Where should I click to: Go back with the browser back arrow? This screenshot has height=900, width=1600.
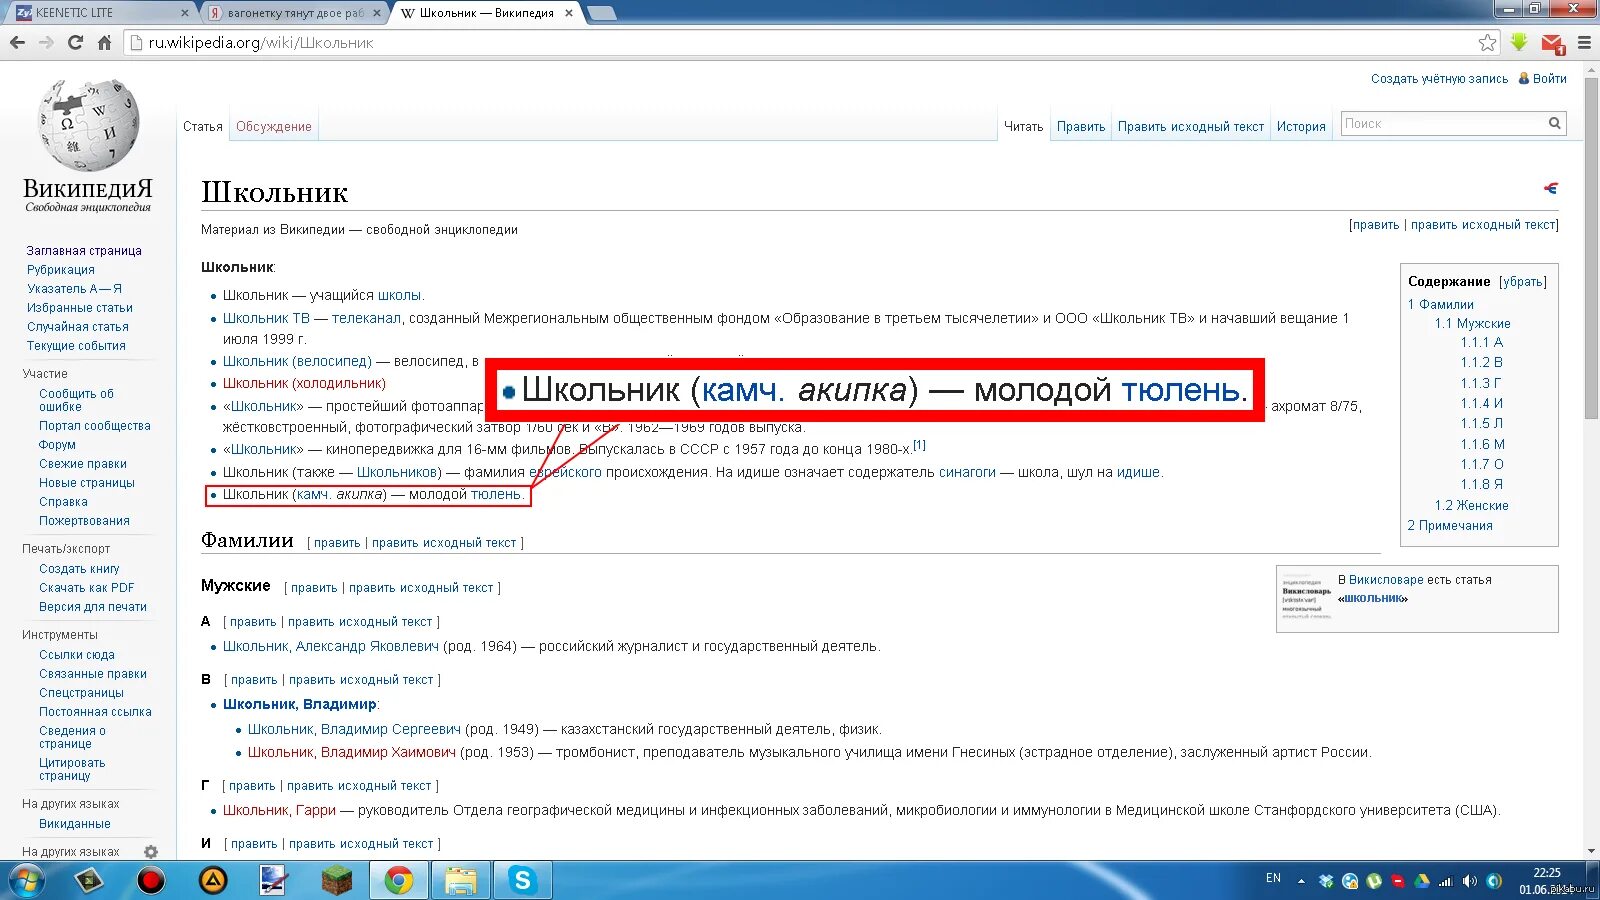click(17, 43)
